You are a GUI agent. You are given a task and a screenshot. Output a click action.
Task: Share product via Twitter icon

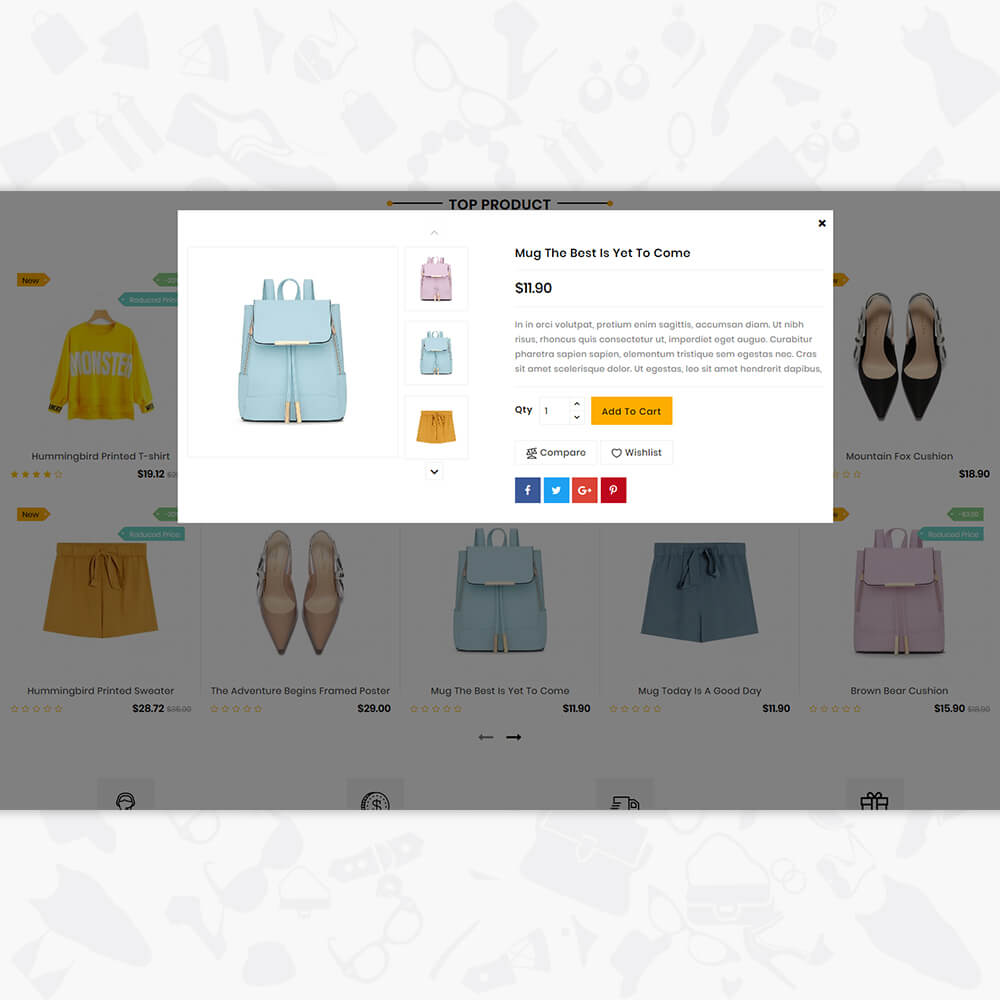(556, 490)
